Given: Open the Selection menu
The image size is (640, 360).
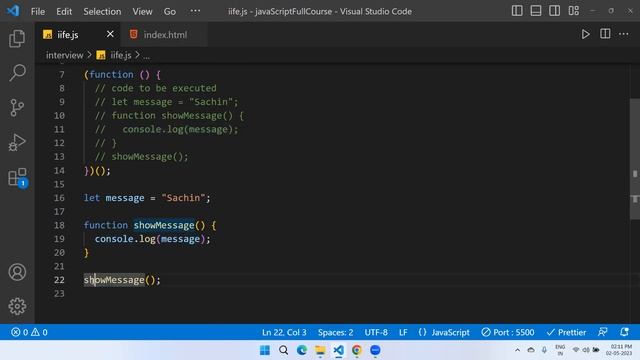Looking at the screenshot, I should 102,11.
